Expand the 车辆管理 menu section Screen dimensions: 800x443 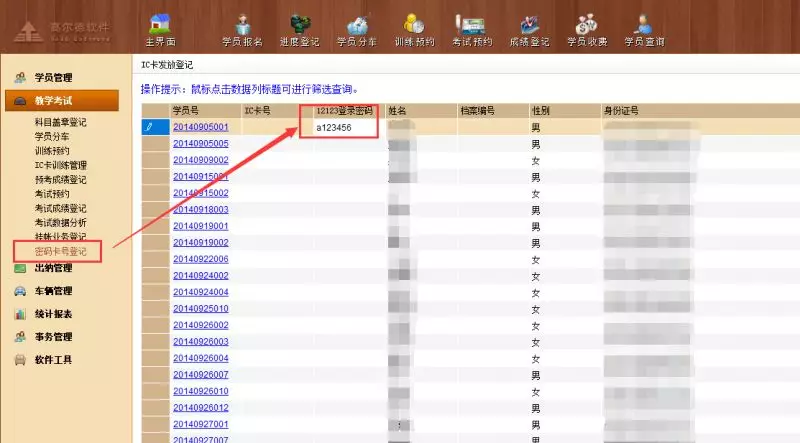[54, 291]
